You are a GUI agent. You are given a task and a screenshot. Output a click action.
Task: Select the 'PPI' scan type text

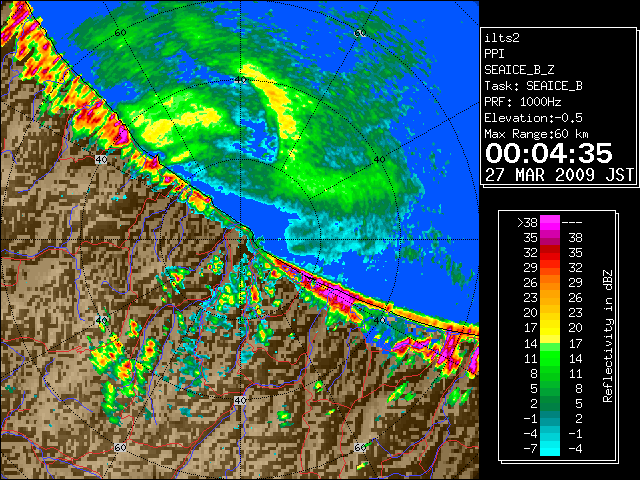pyautogui.click(x=494, y=54)
